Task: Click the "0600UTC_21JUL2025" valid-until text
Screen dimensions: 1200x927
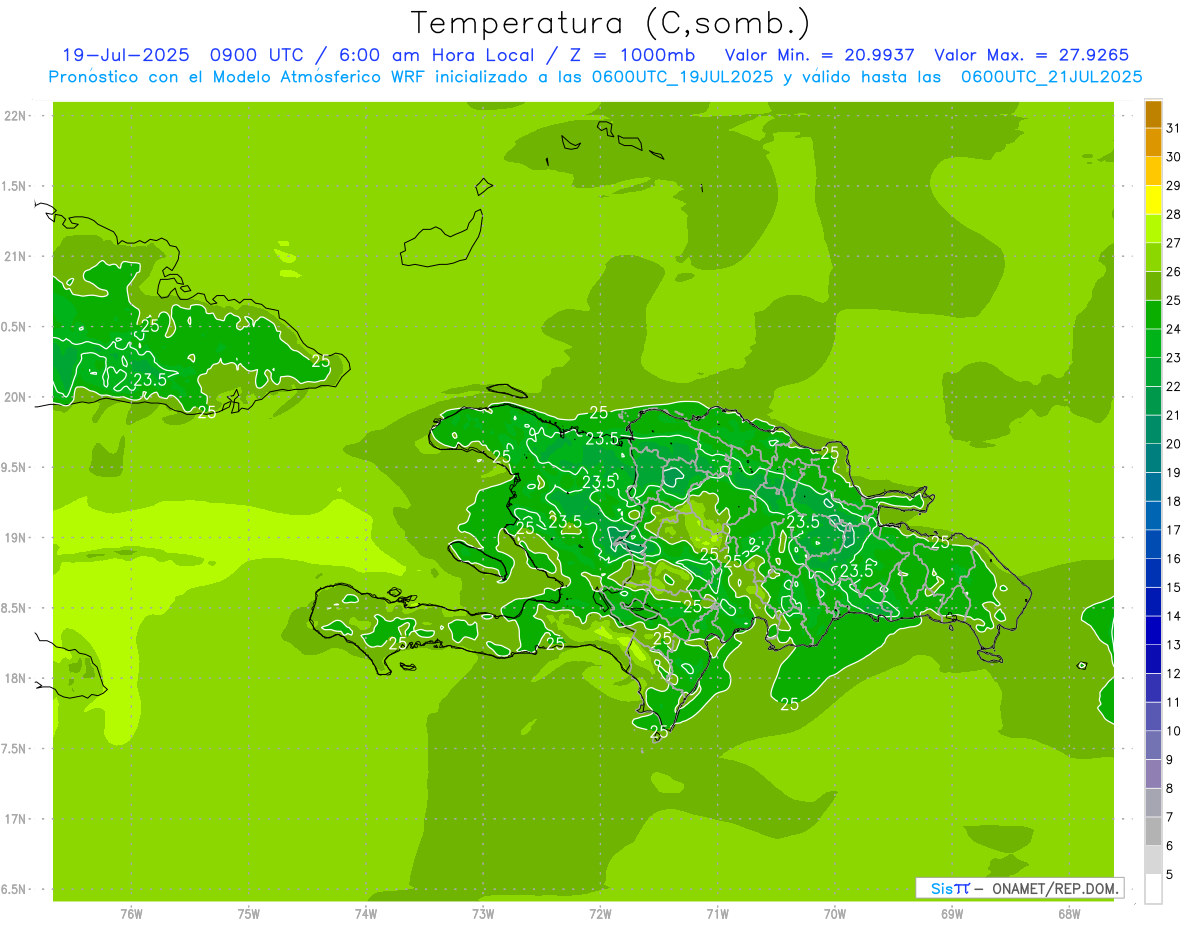Action: coord(1051,77)
